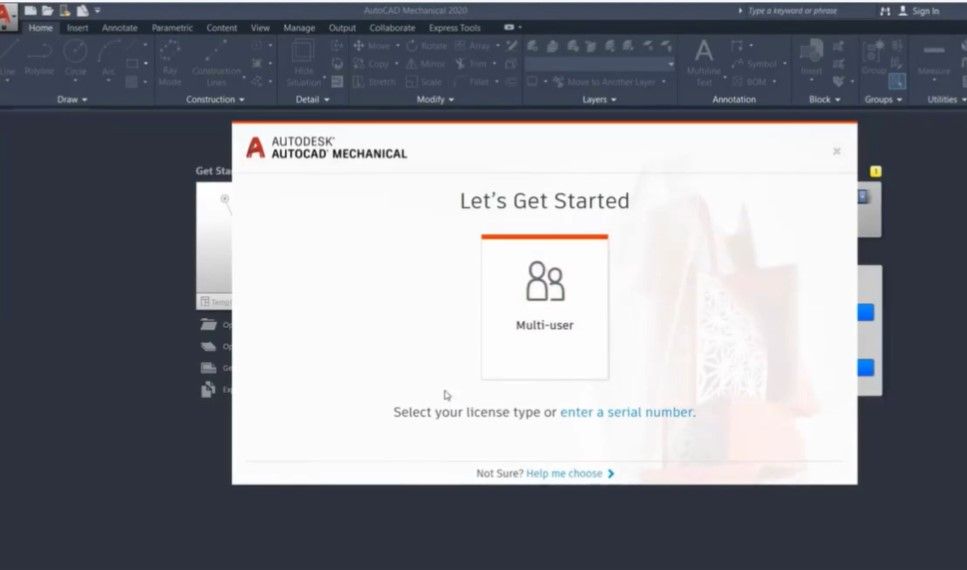
Task: Expand the Layers panel
Action: click(599, 99)
